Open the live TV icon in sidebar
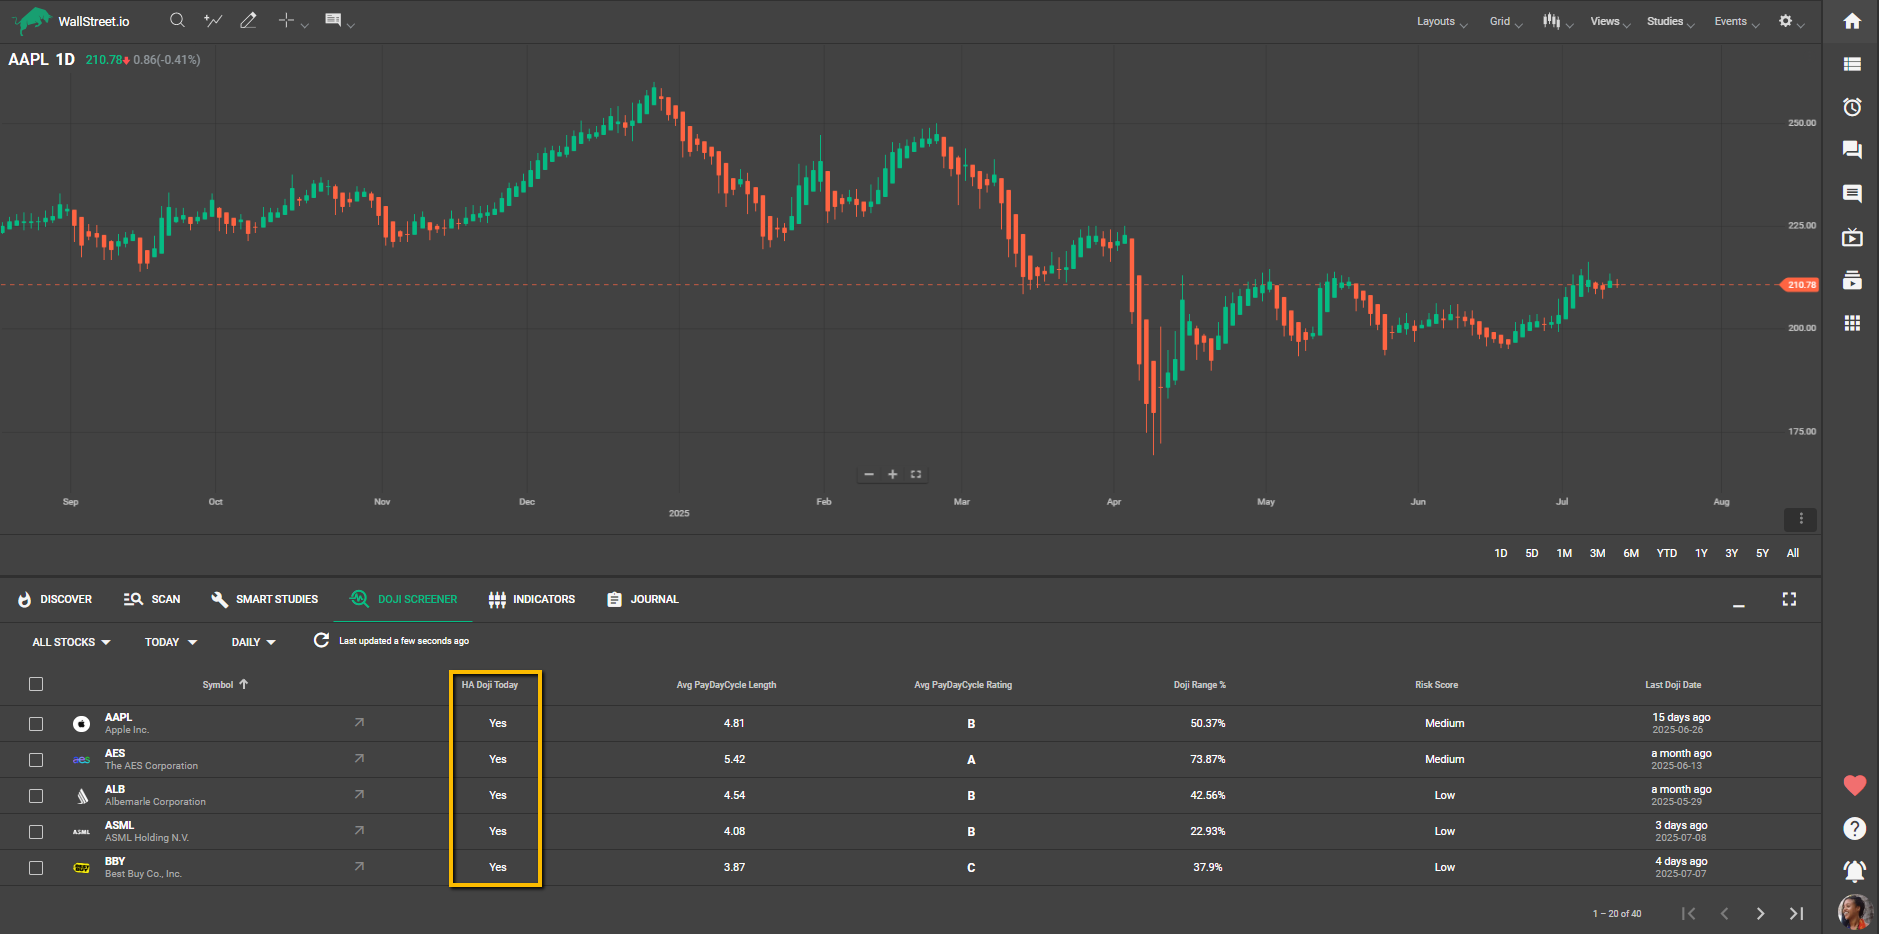The height and width of the screenshot is (934, 1879). (x=1852, y=237)
